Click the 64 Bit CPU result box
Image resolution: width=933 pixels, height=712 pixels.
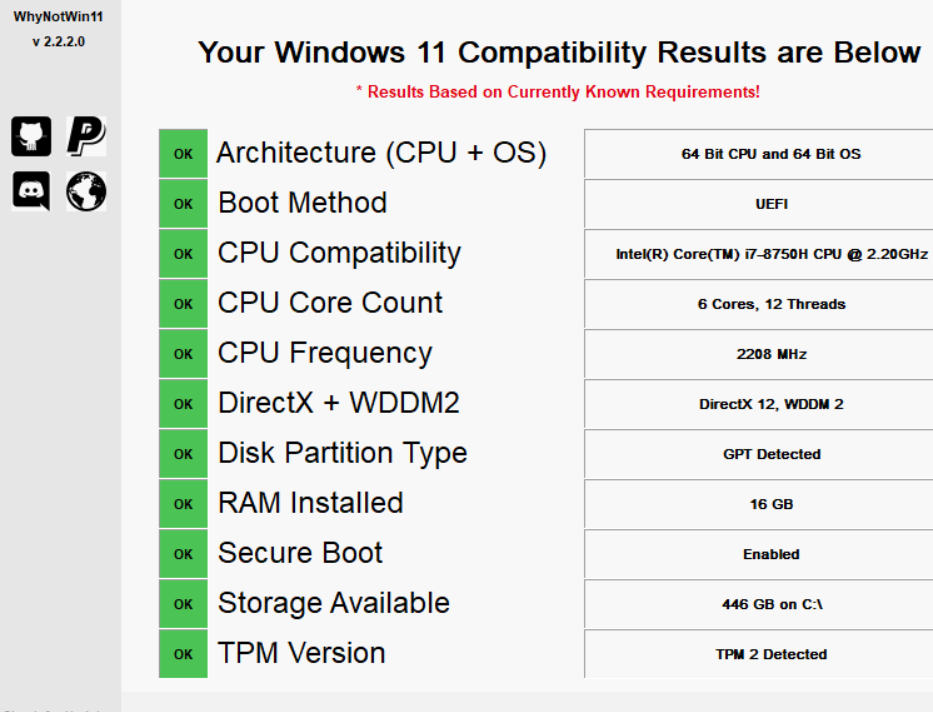(771, 154)
